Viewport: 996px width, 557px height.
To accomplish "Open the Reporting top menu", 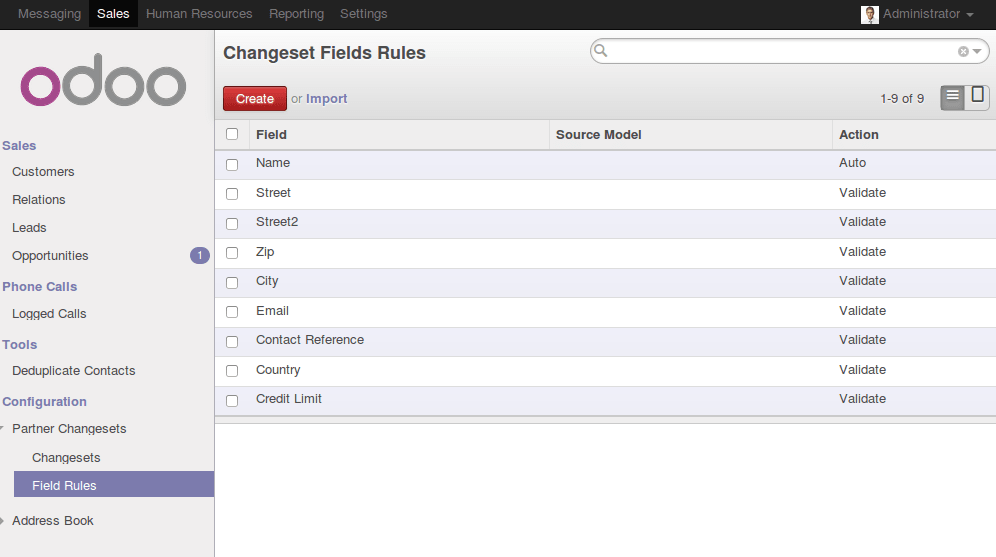I will 296,14.
